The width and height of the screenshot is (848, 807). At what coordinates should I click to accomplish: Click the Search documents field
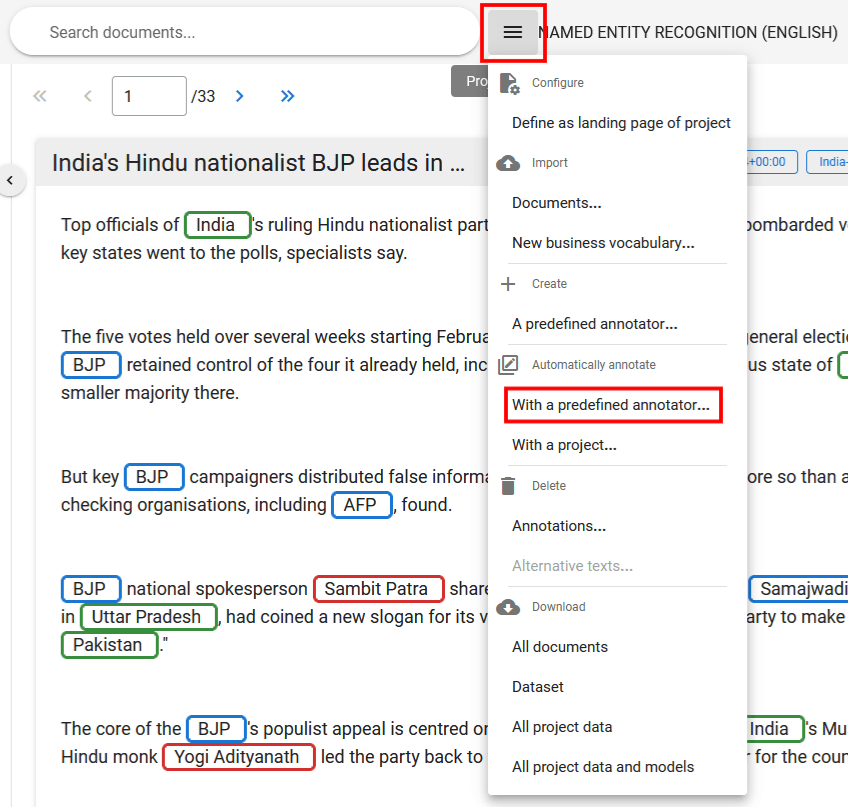click(x=245, y=32)
